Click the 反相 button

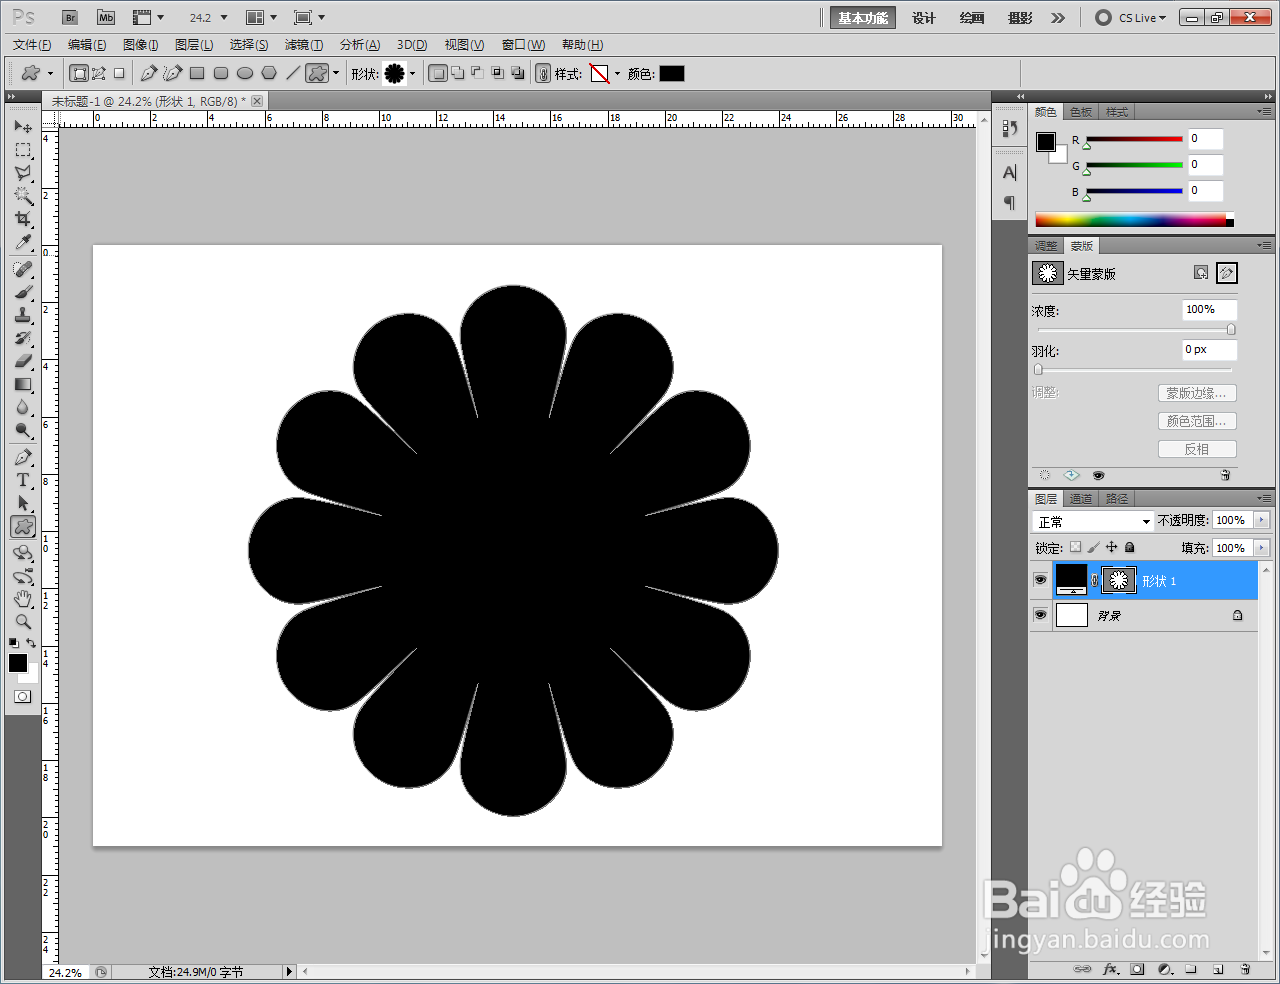[x=1197, y=449]
